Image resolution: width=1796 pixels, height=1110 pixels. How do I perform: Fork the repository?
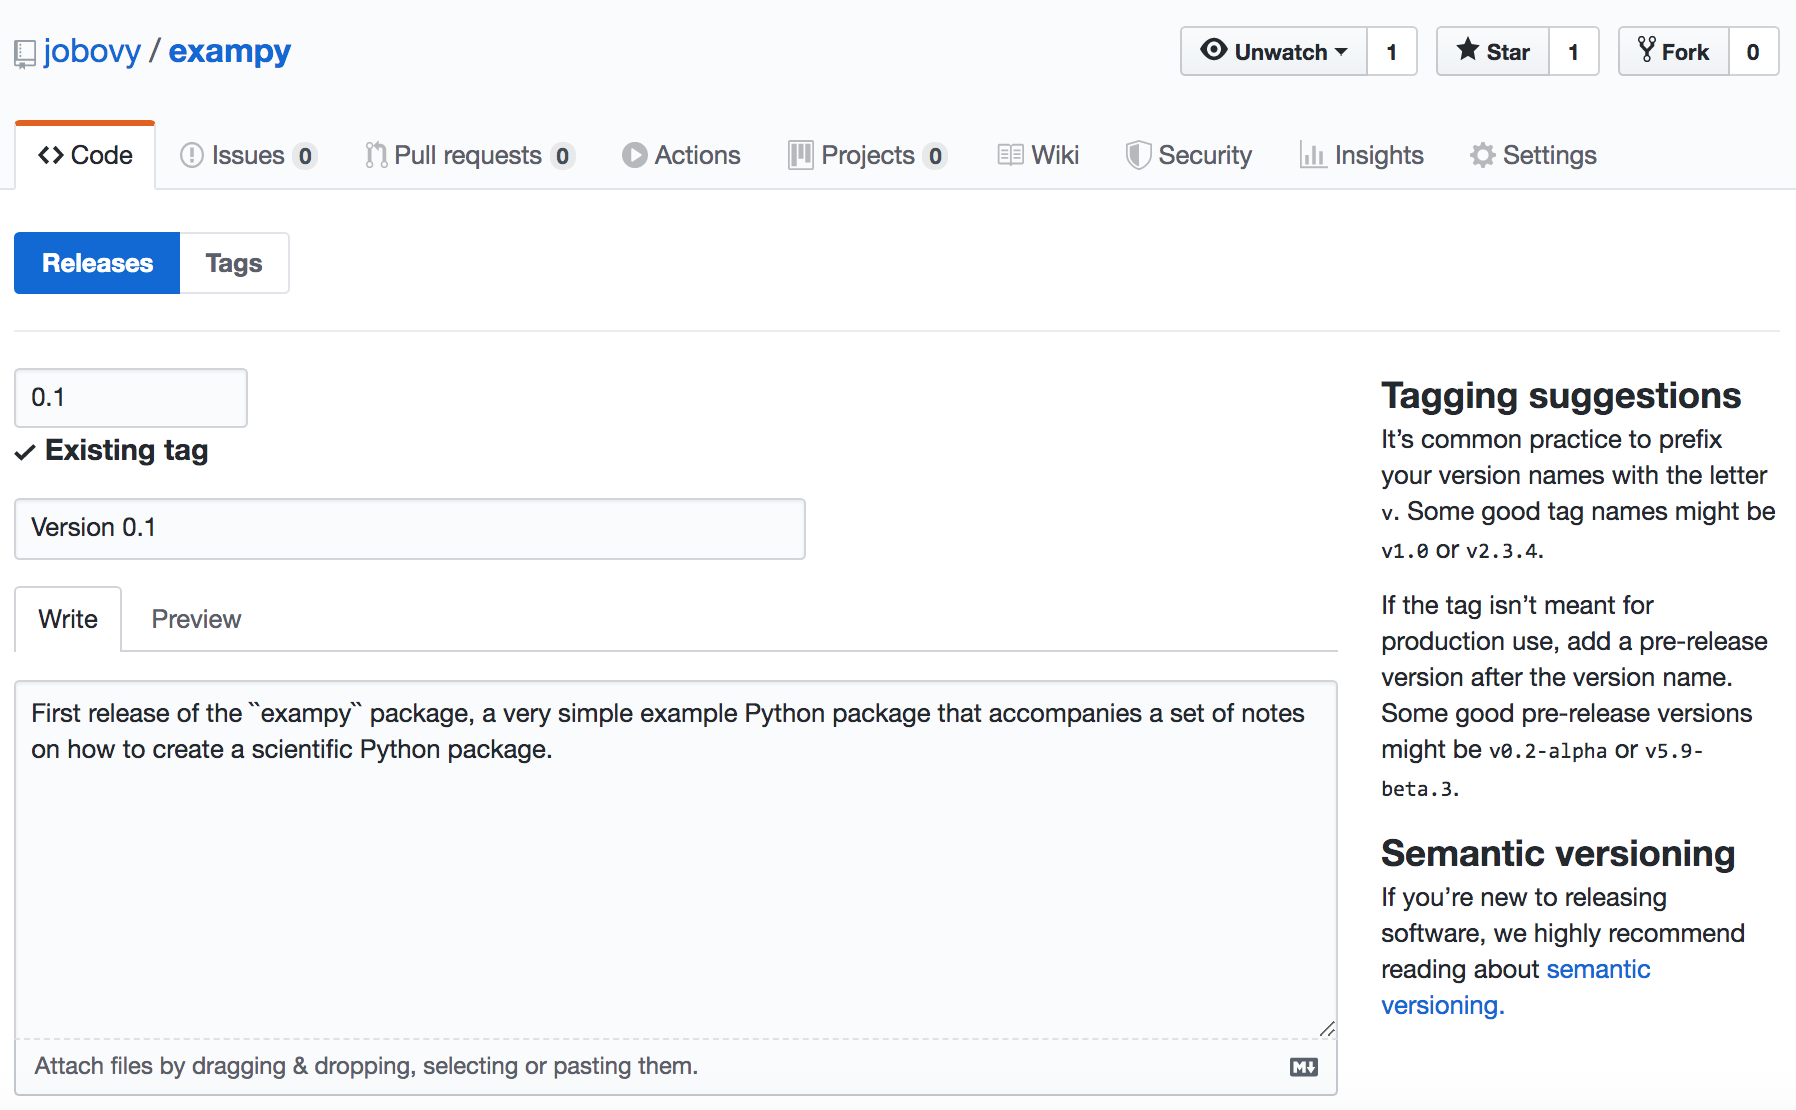tap(1674, 51)
